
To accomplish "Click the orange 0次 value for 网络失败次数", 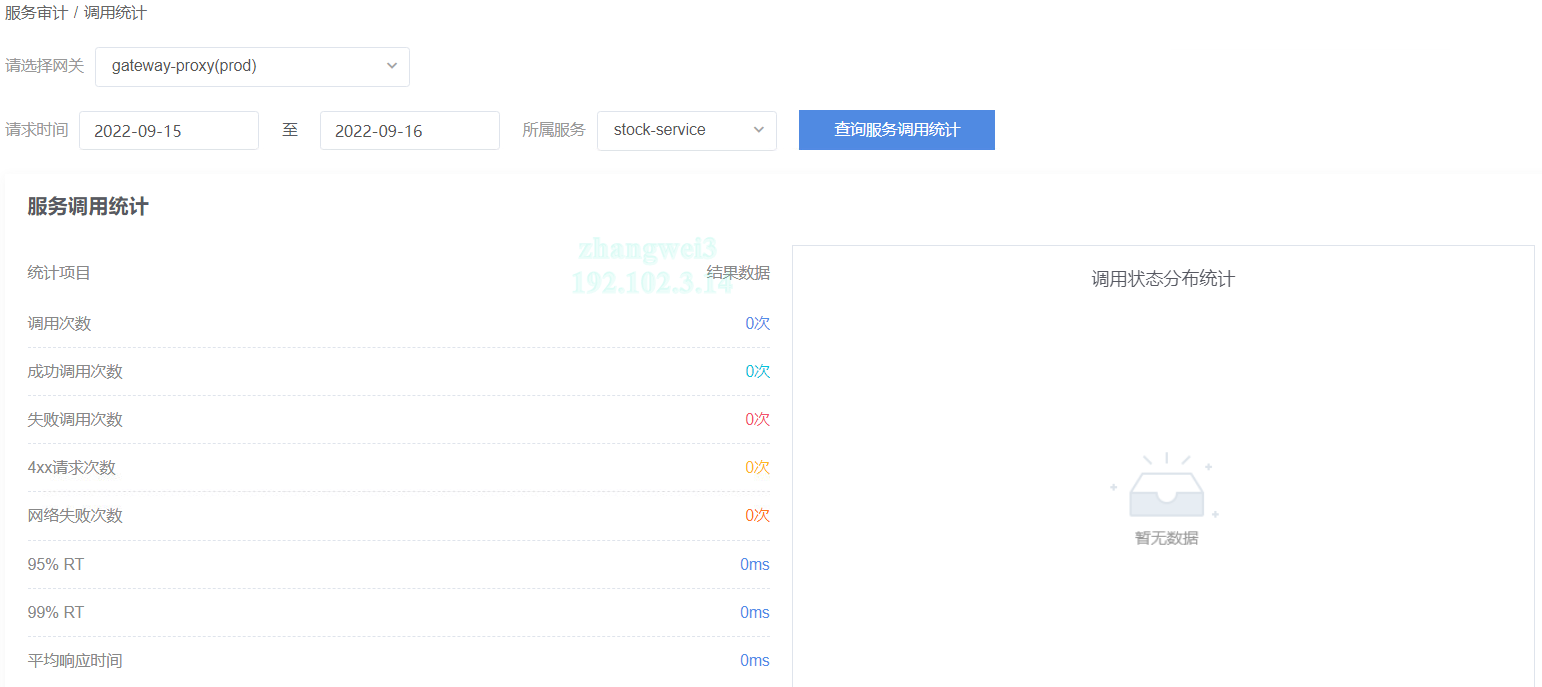I will tap(757, 515).
